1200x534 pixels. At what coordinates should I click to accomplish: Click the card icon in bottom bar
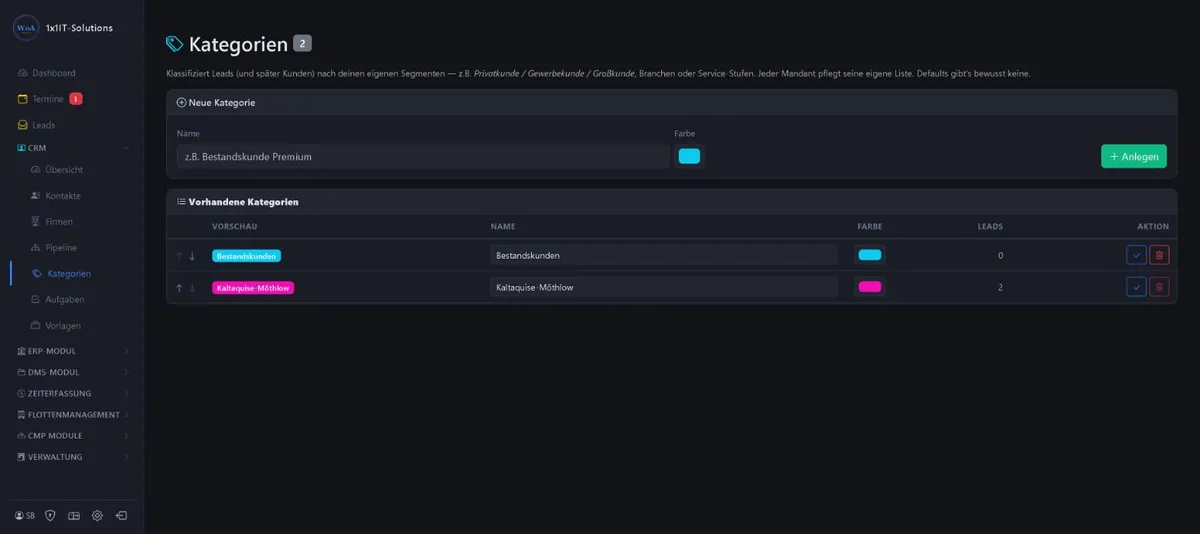coord(74,516)
